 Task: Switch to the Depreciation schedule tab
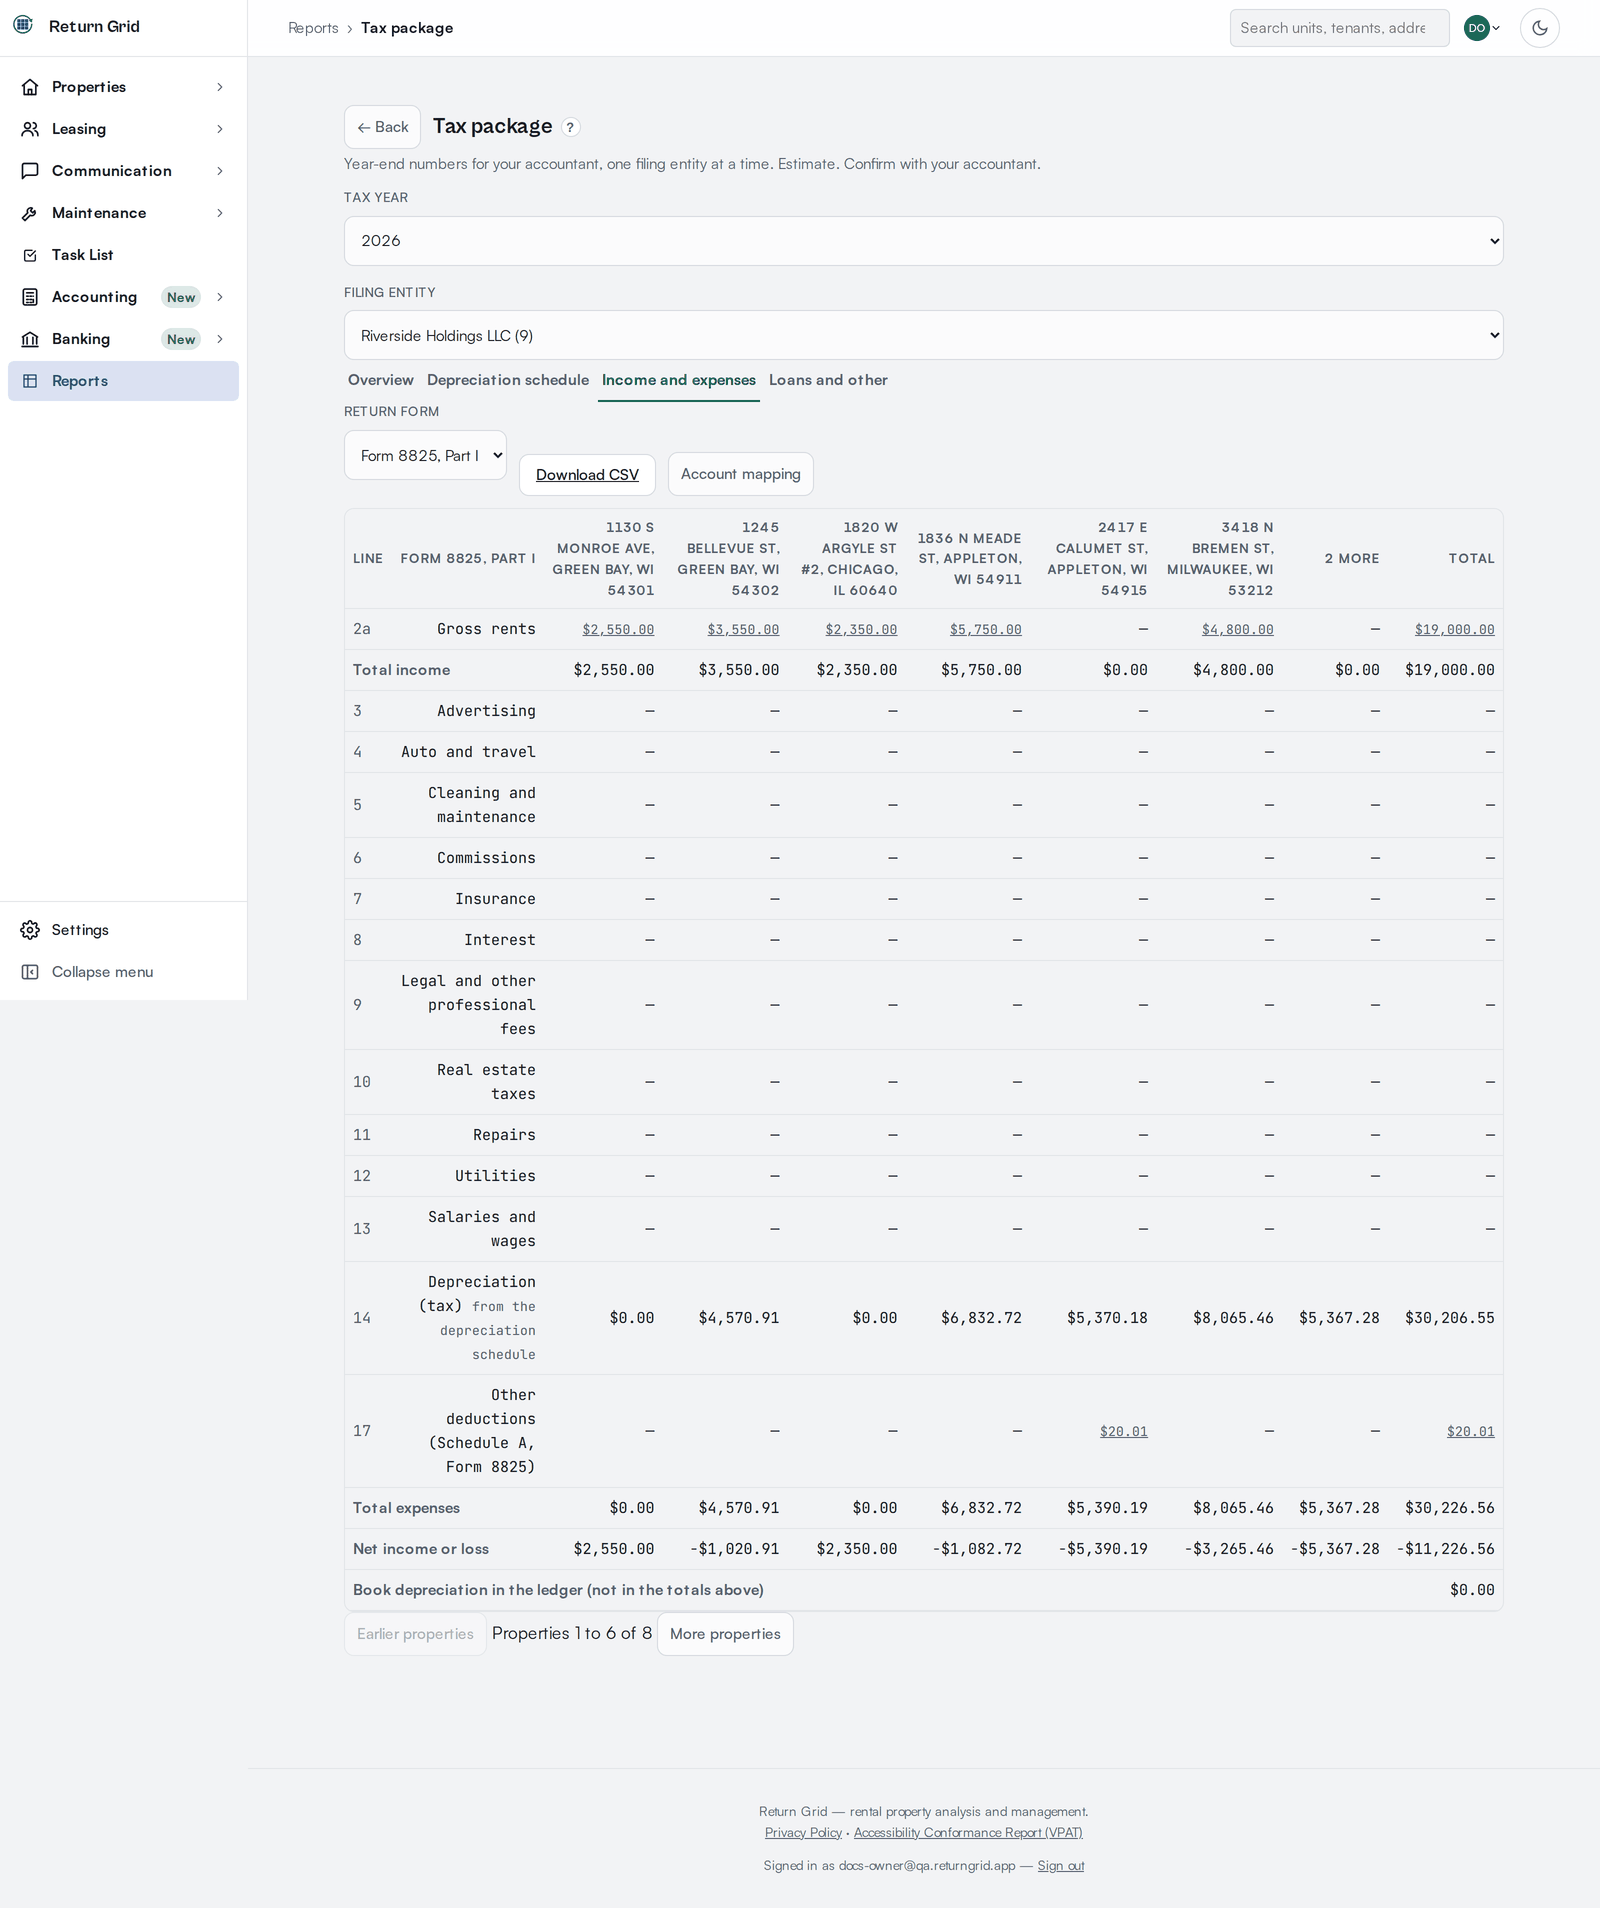tap(508, 380)
